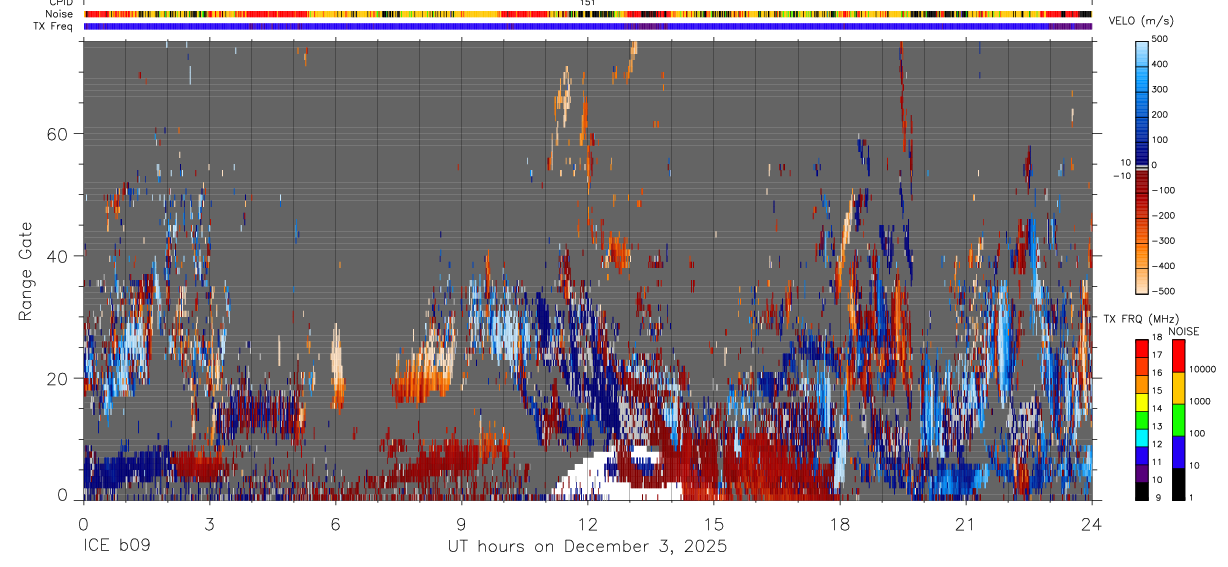Image resolution: width=1228 pixels, height=567 pixels.
Task: Select the Noise color strip above the plot
Action: click(x=587, y=14)
